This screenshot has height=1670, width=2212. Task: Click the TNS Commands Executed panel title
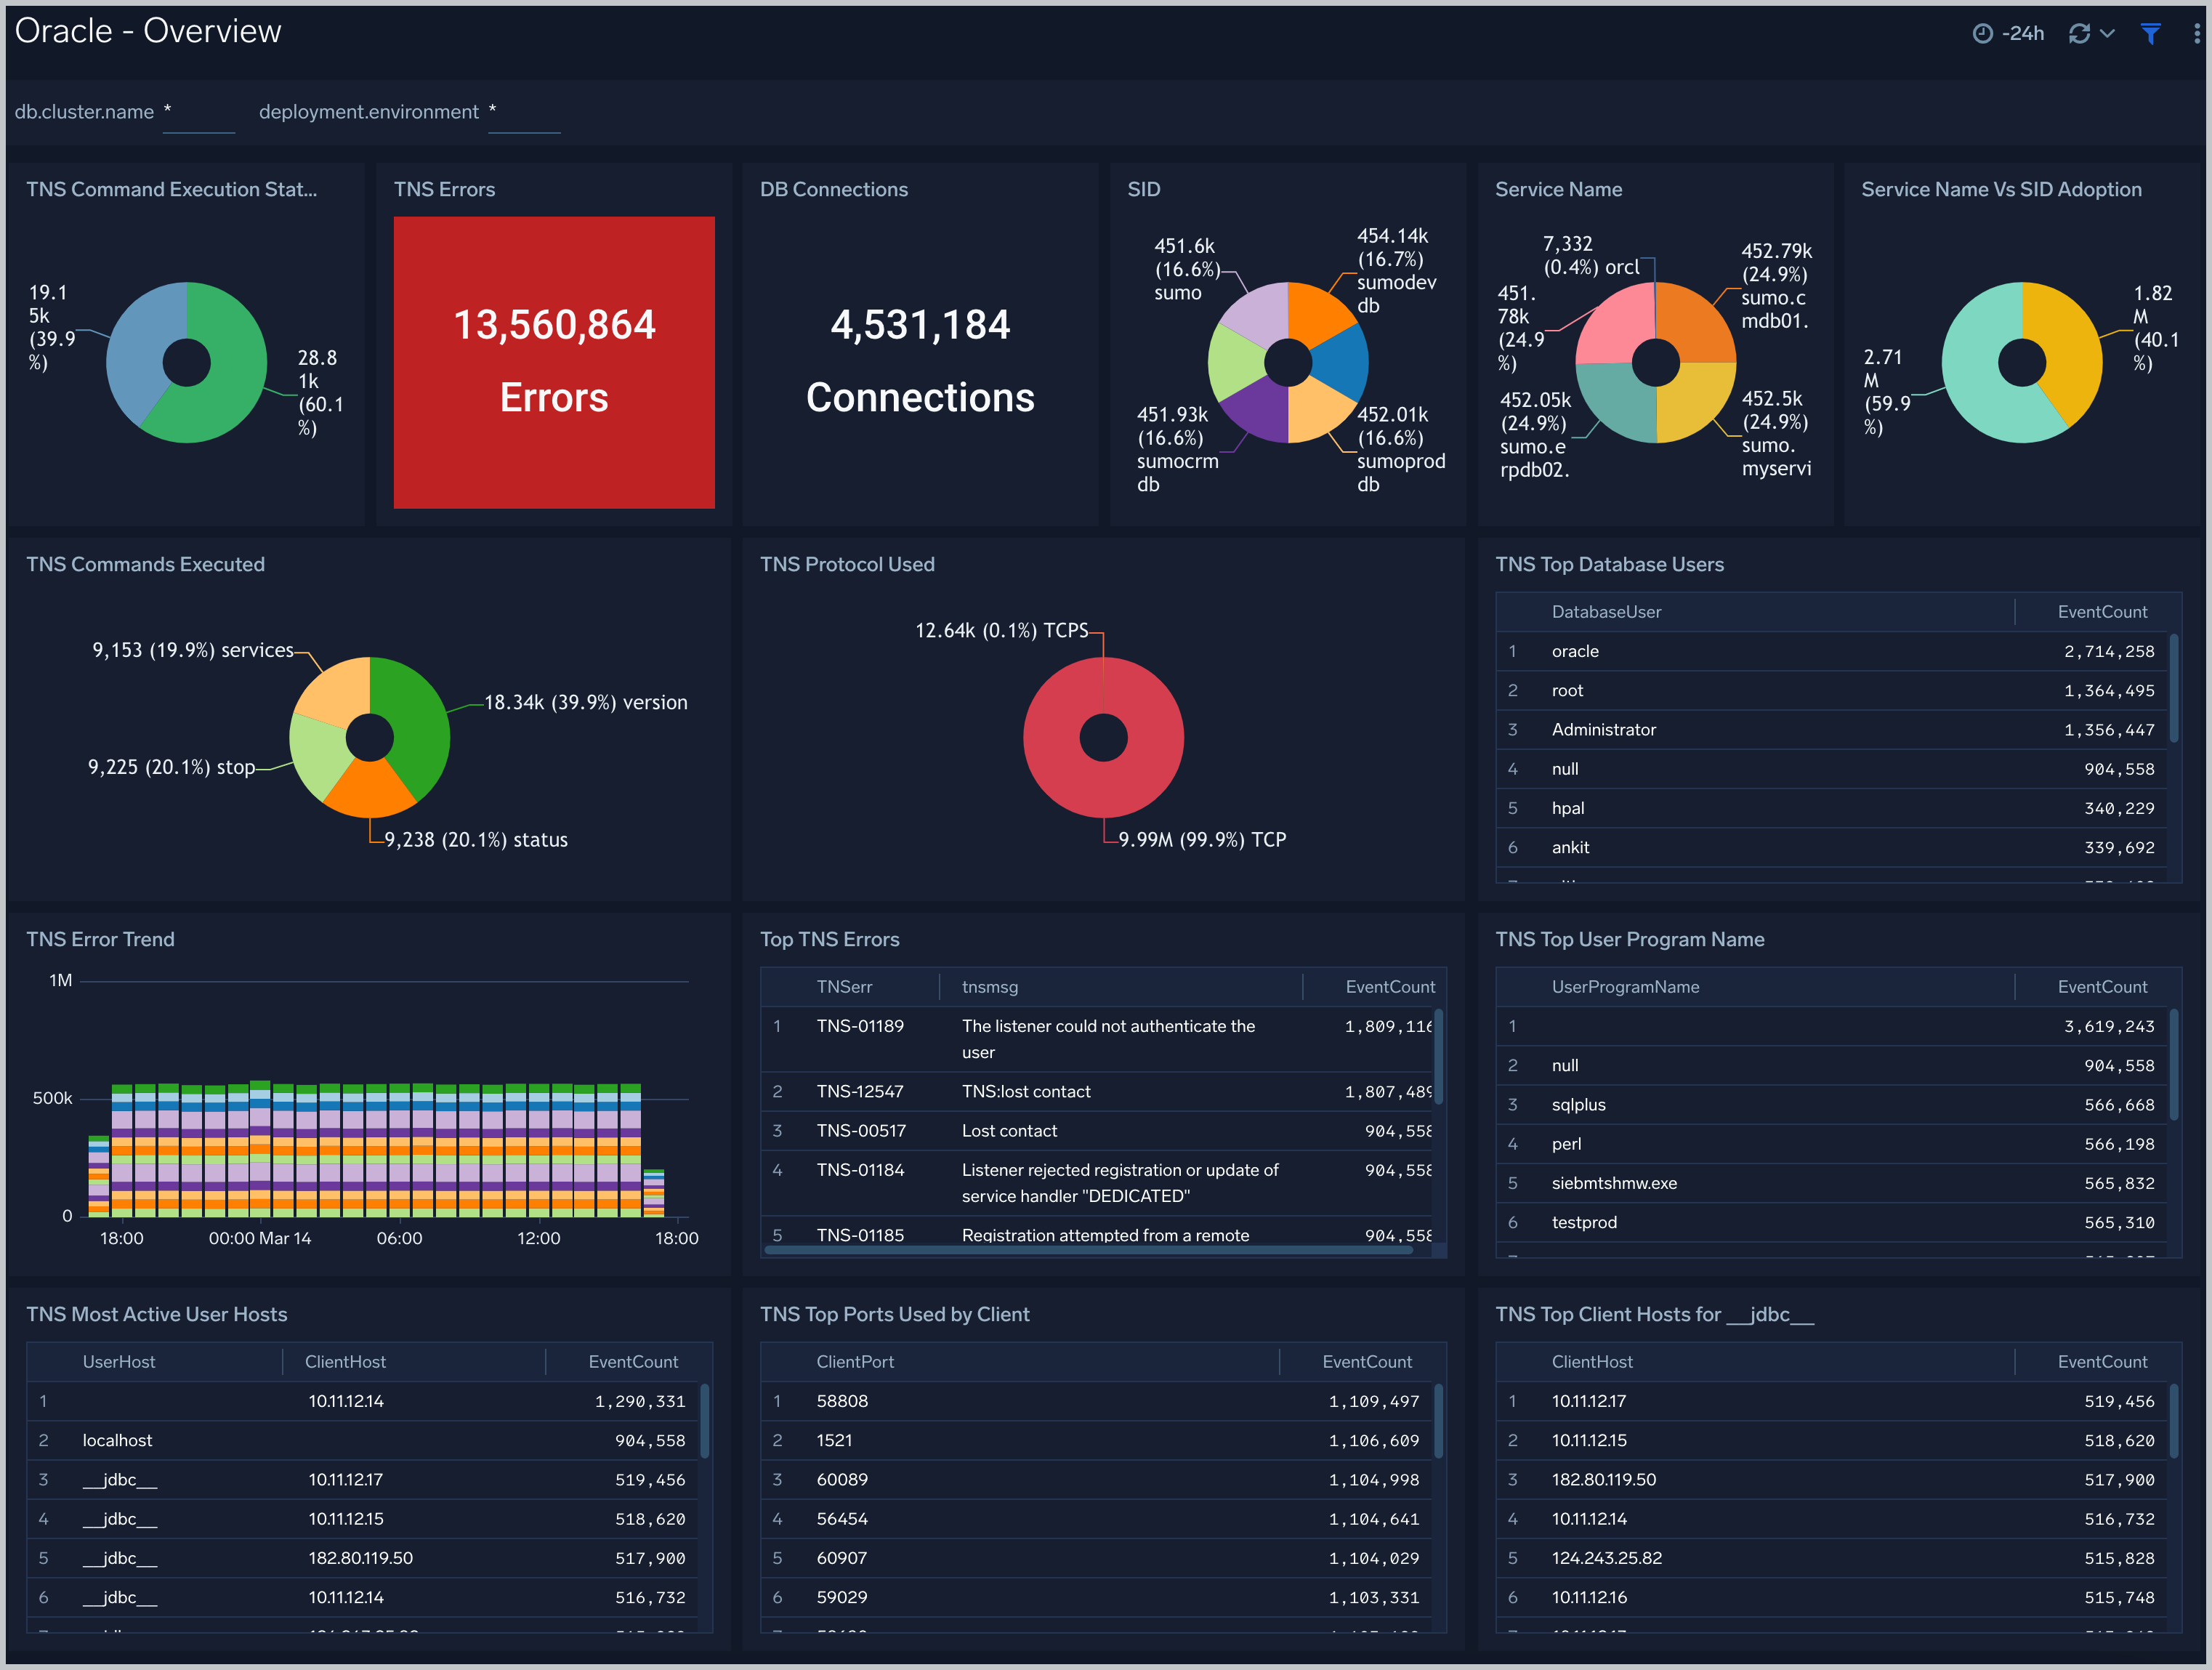tap(145, 564)
